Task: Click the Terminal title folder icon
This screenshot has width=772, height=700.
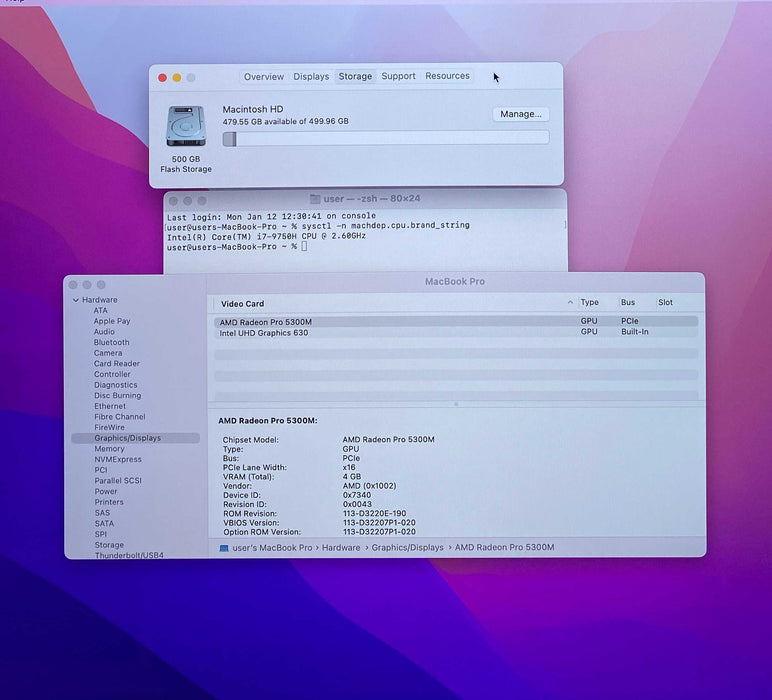Action: pos(315,199)
